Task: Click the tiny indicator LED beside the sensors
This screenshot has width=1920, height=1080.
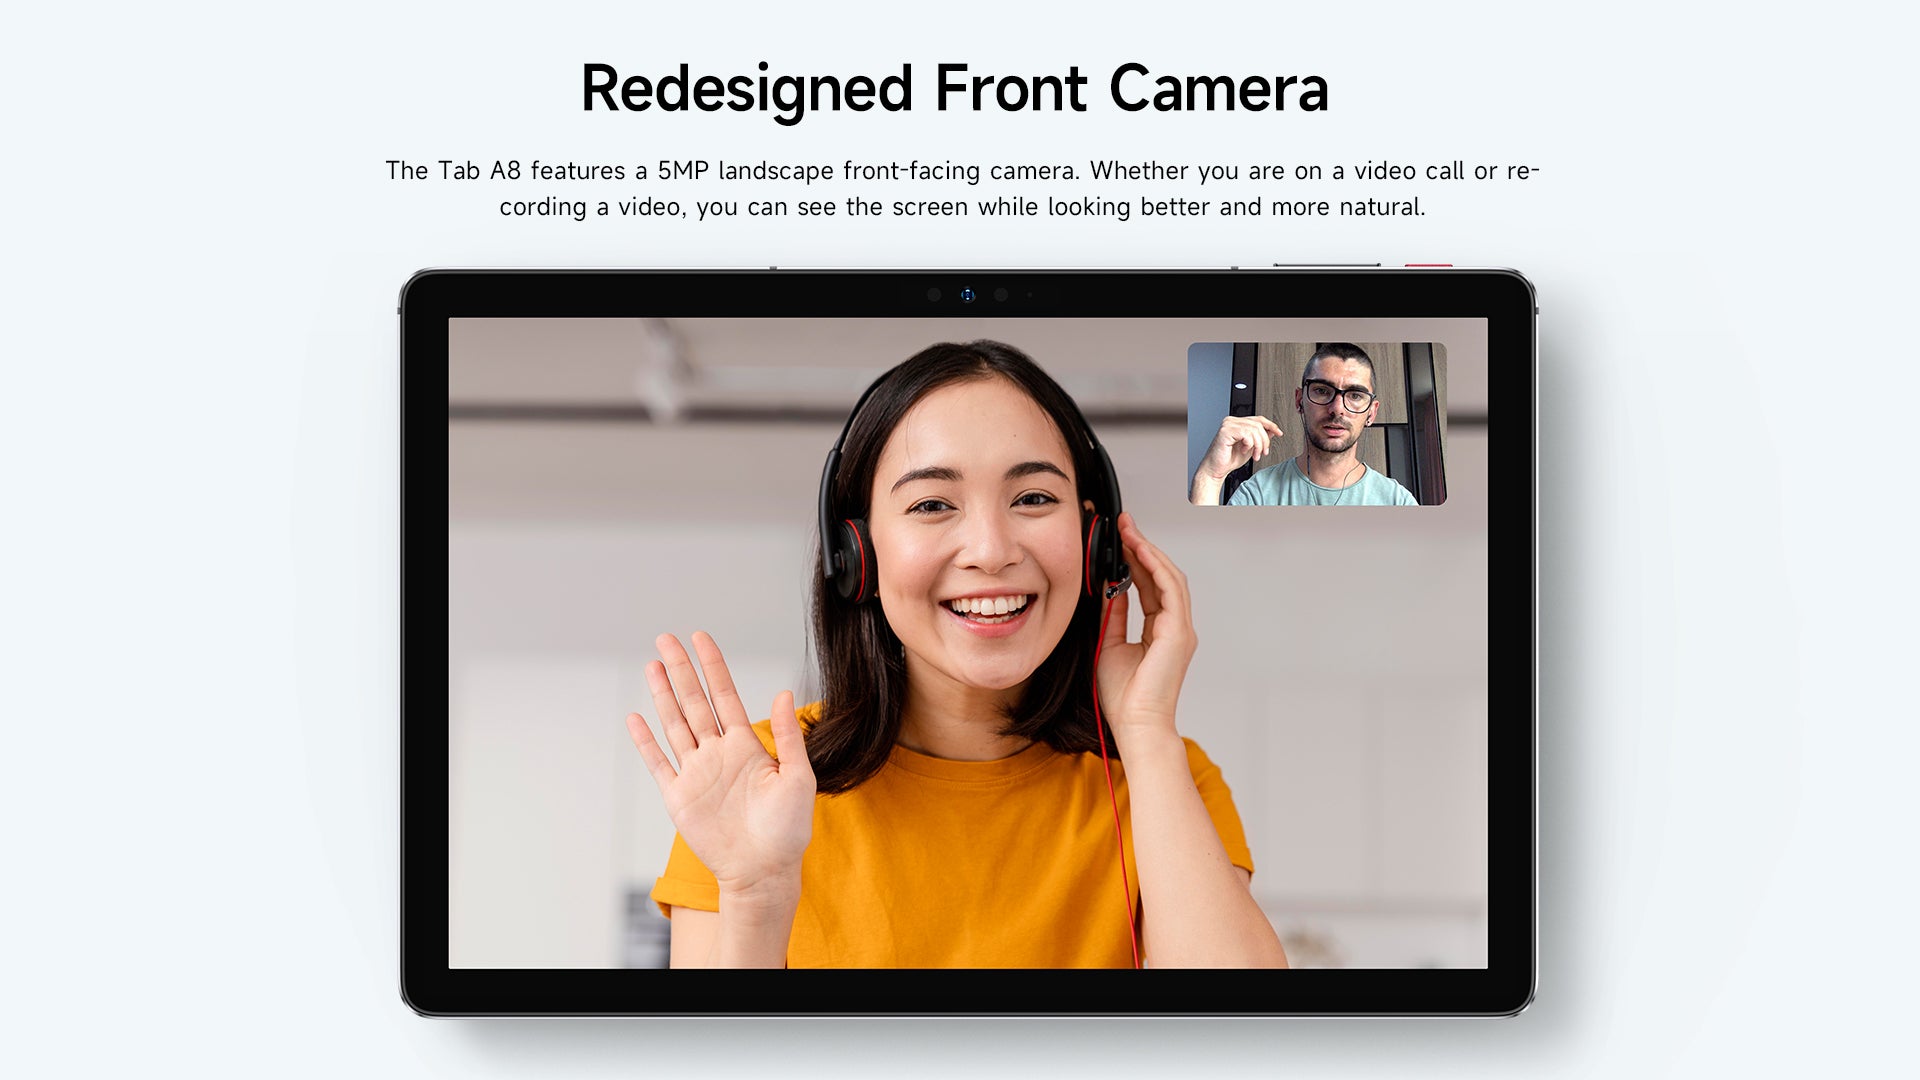Action: pos(1030,295)
